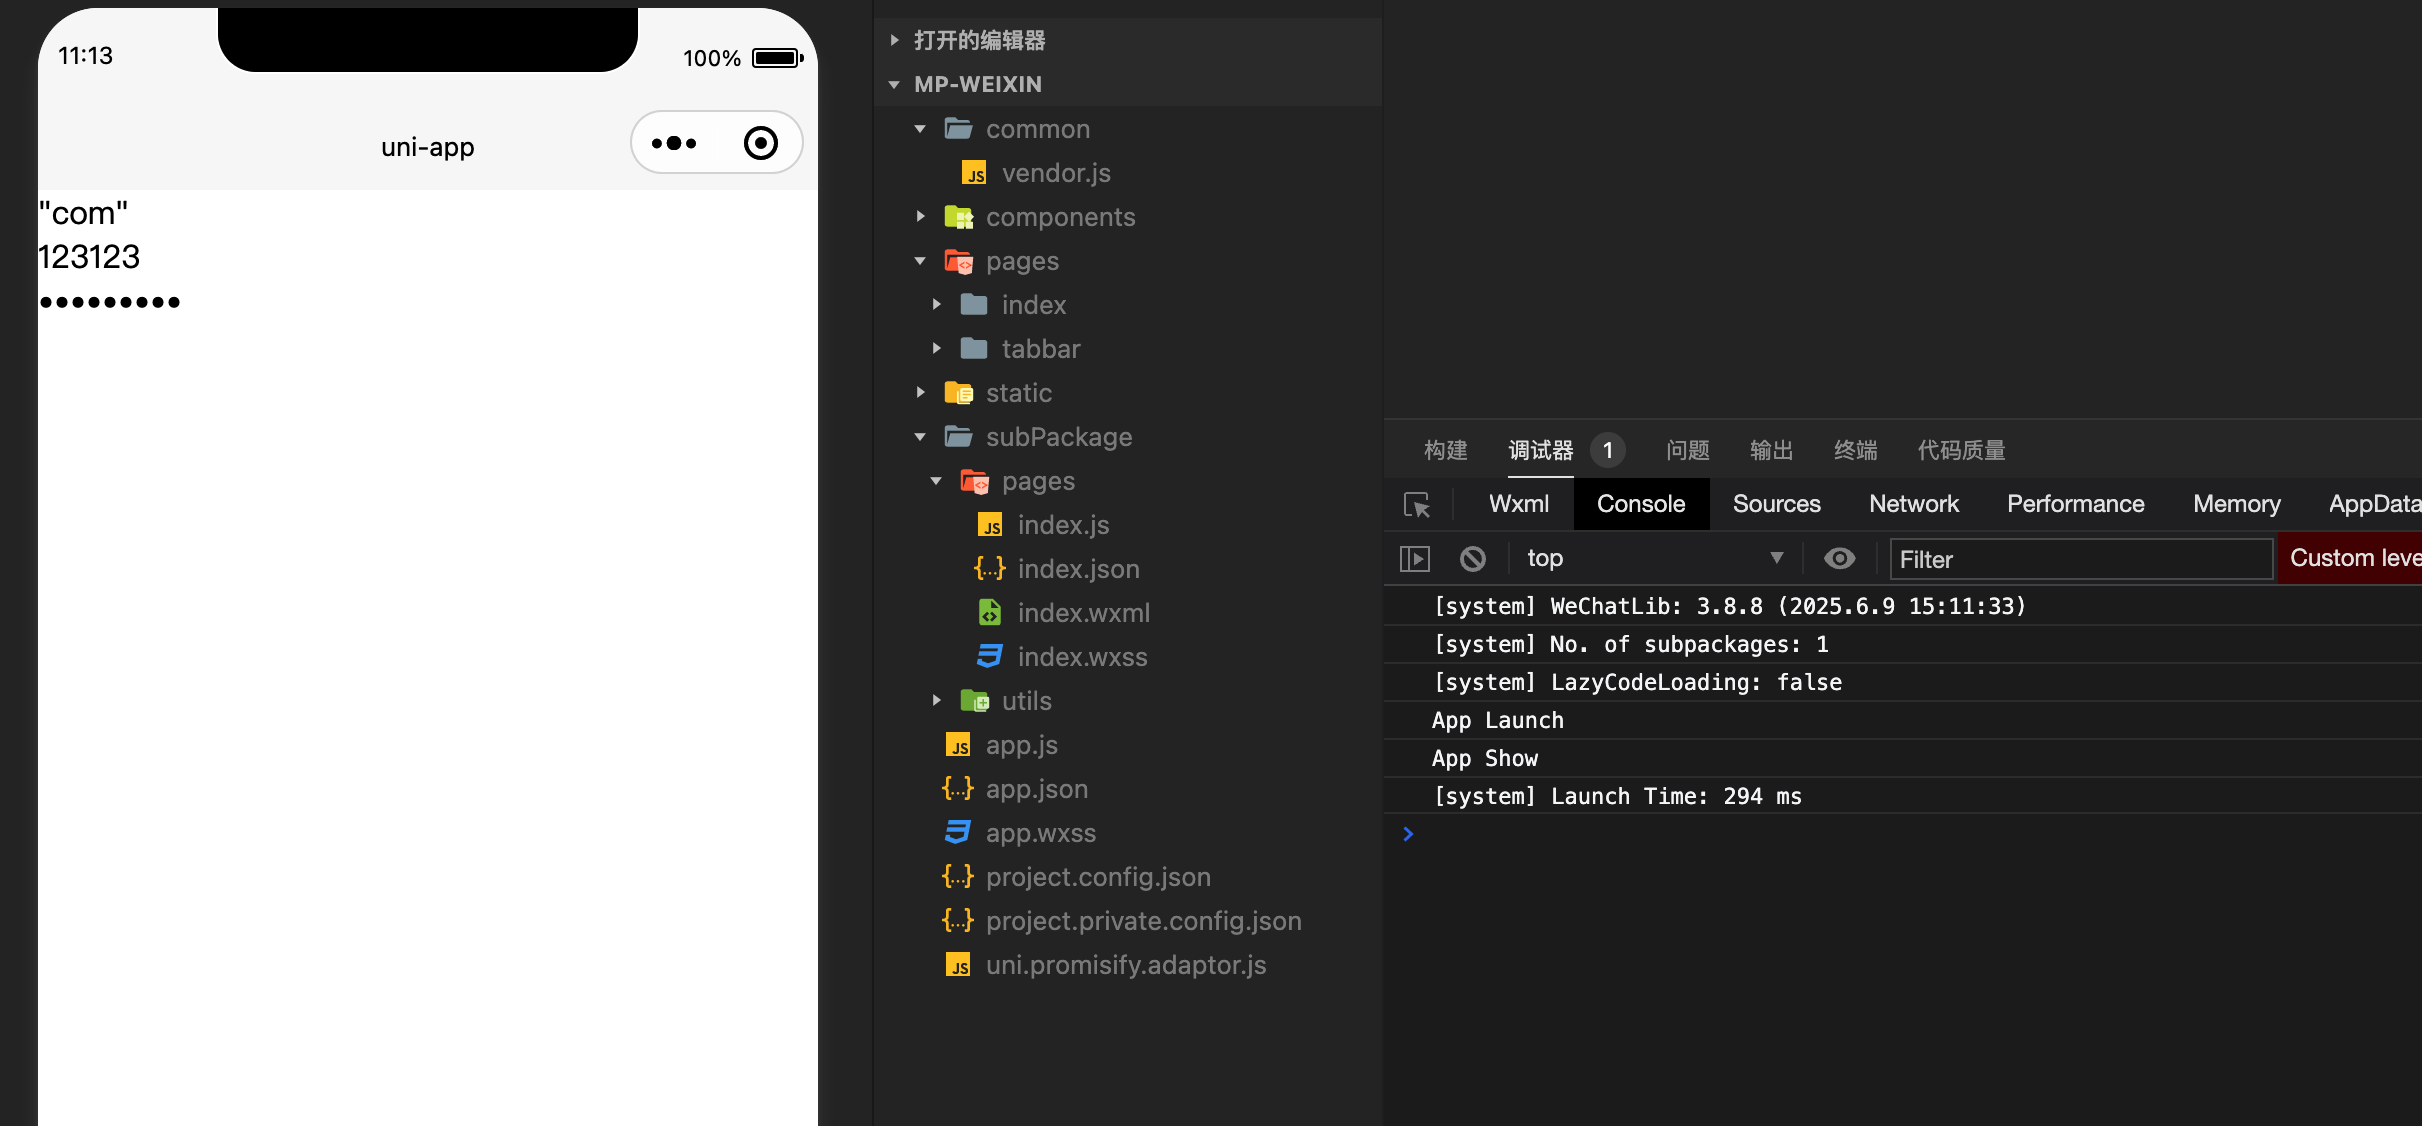The image size is (2422, 1126).
Task: Click the "com" text in simulator
Action: [83, 213]
